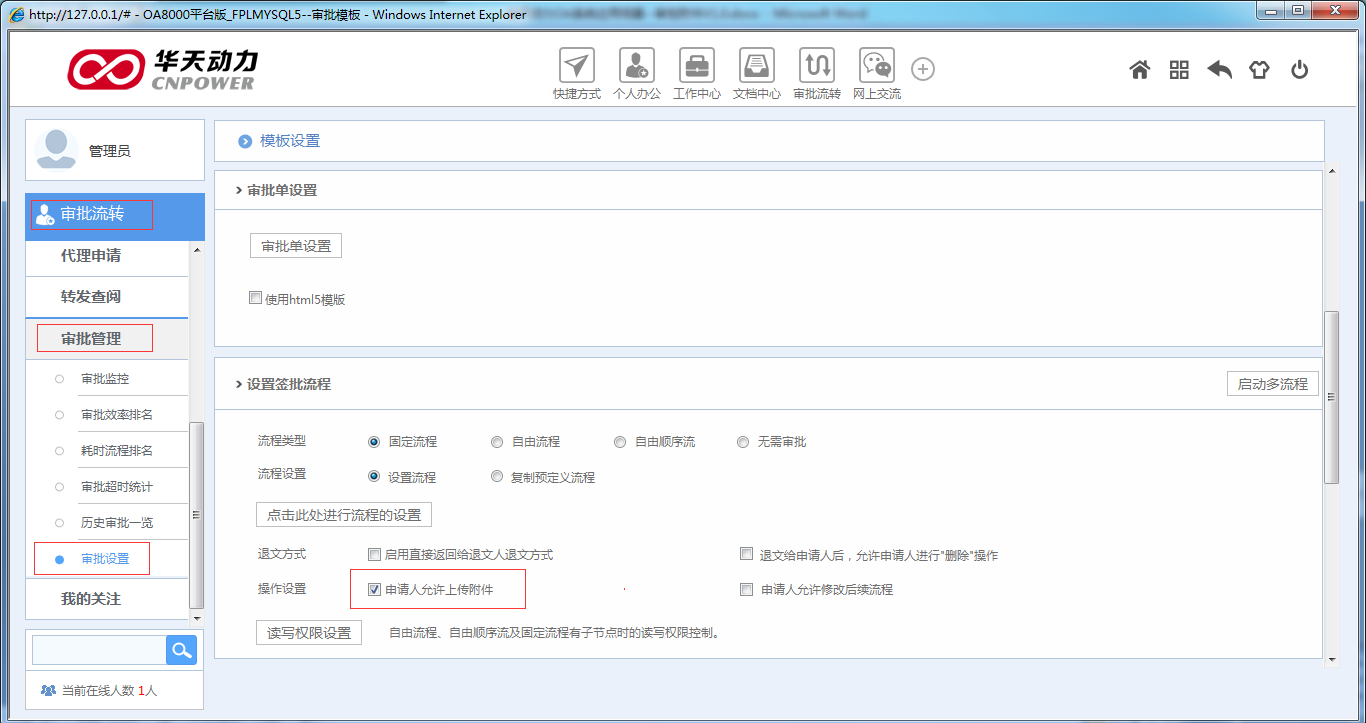Open the 网上交流 chat icon
Screen dimensions: 1366x723
pos(877,66)
